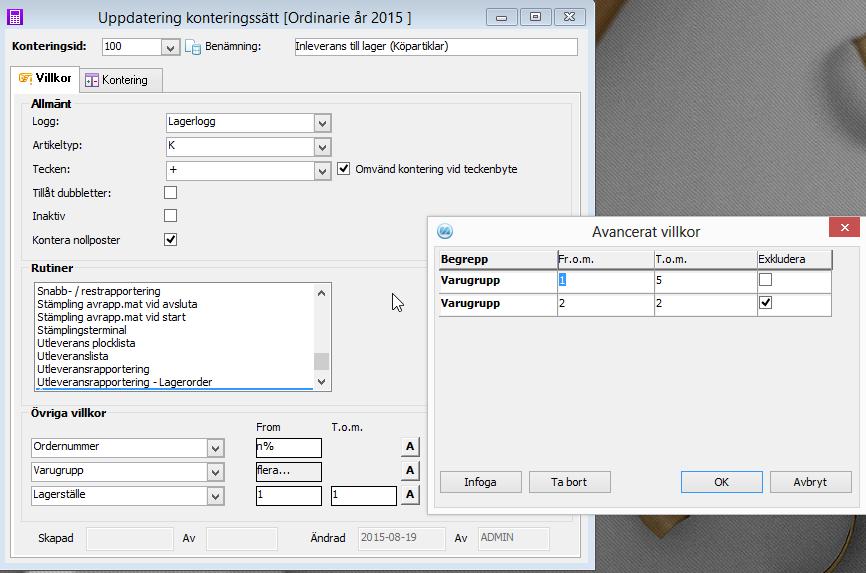866x573 pixels.
Task: Click the Ordernummer From field containing n%
Action: 289,447
